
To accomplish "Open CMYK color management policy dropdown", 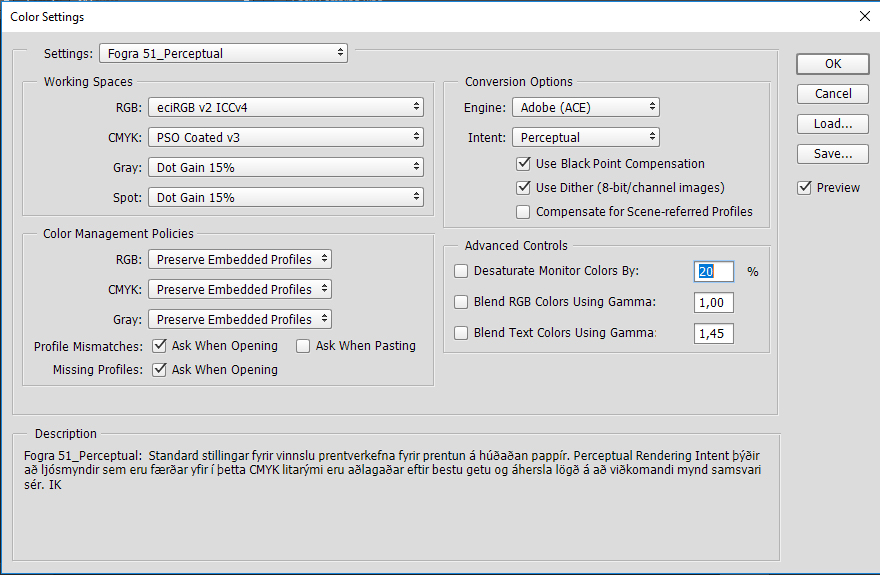I will tap(240, 289).
